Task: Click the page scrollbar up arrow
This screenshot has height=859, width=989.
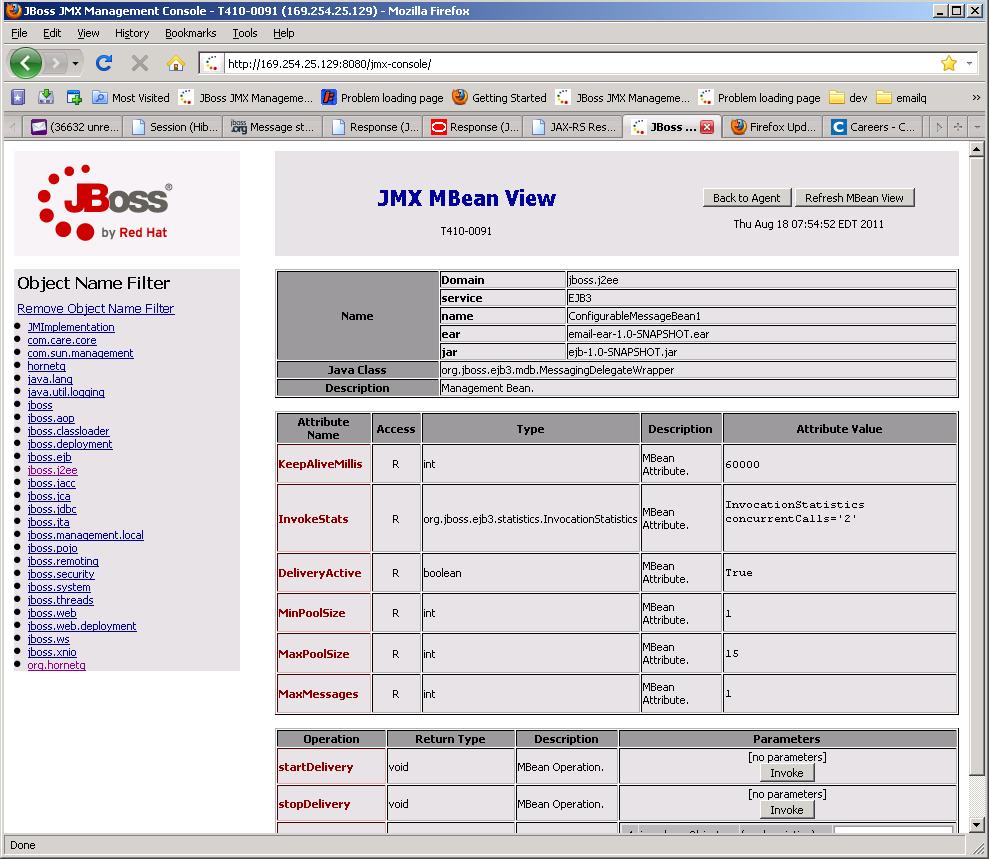Action: coord(976,149)
